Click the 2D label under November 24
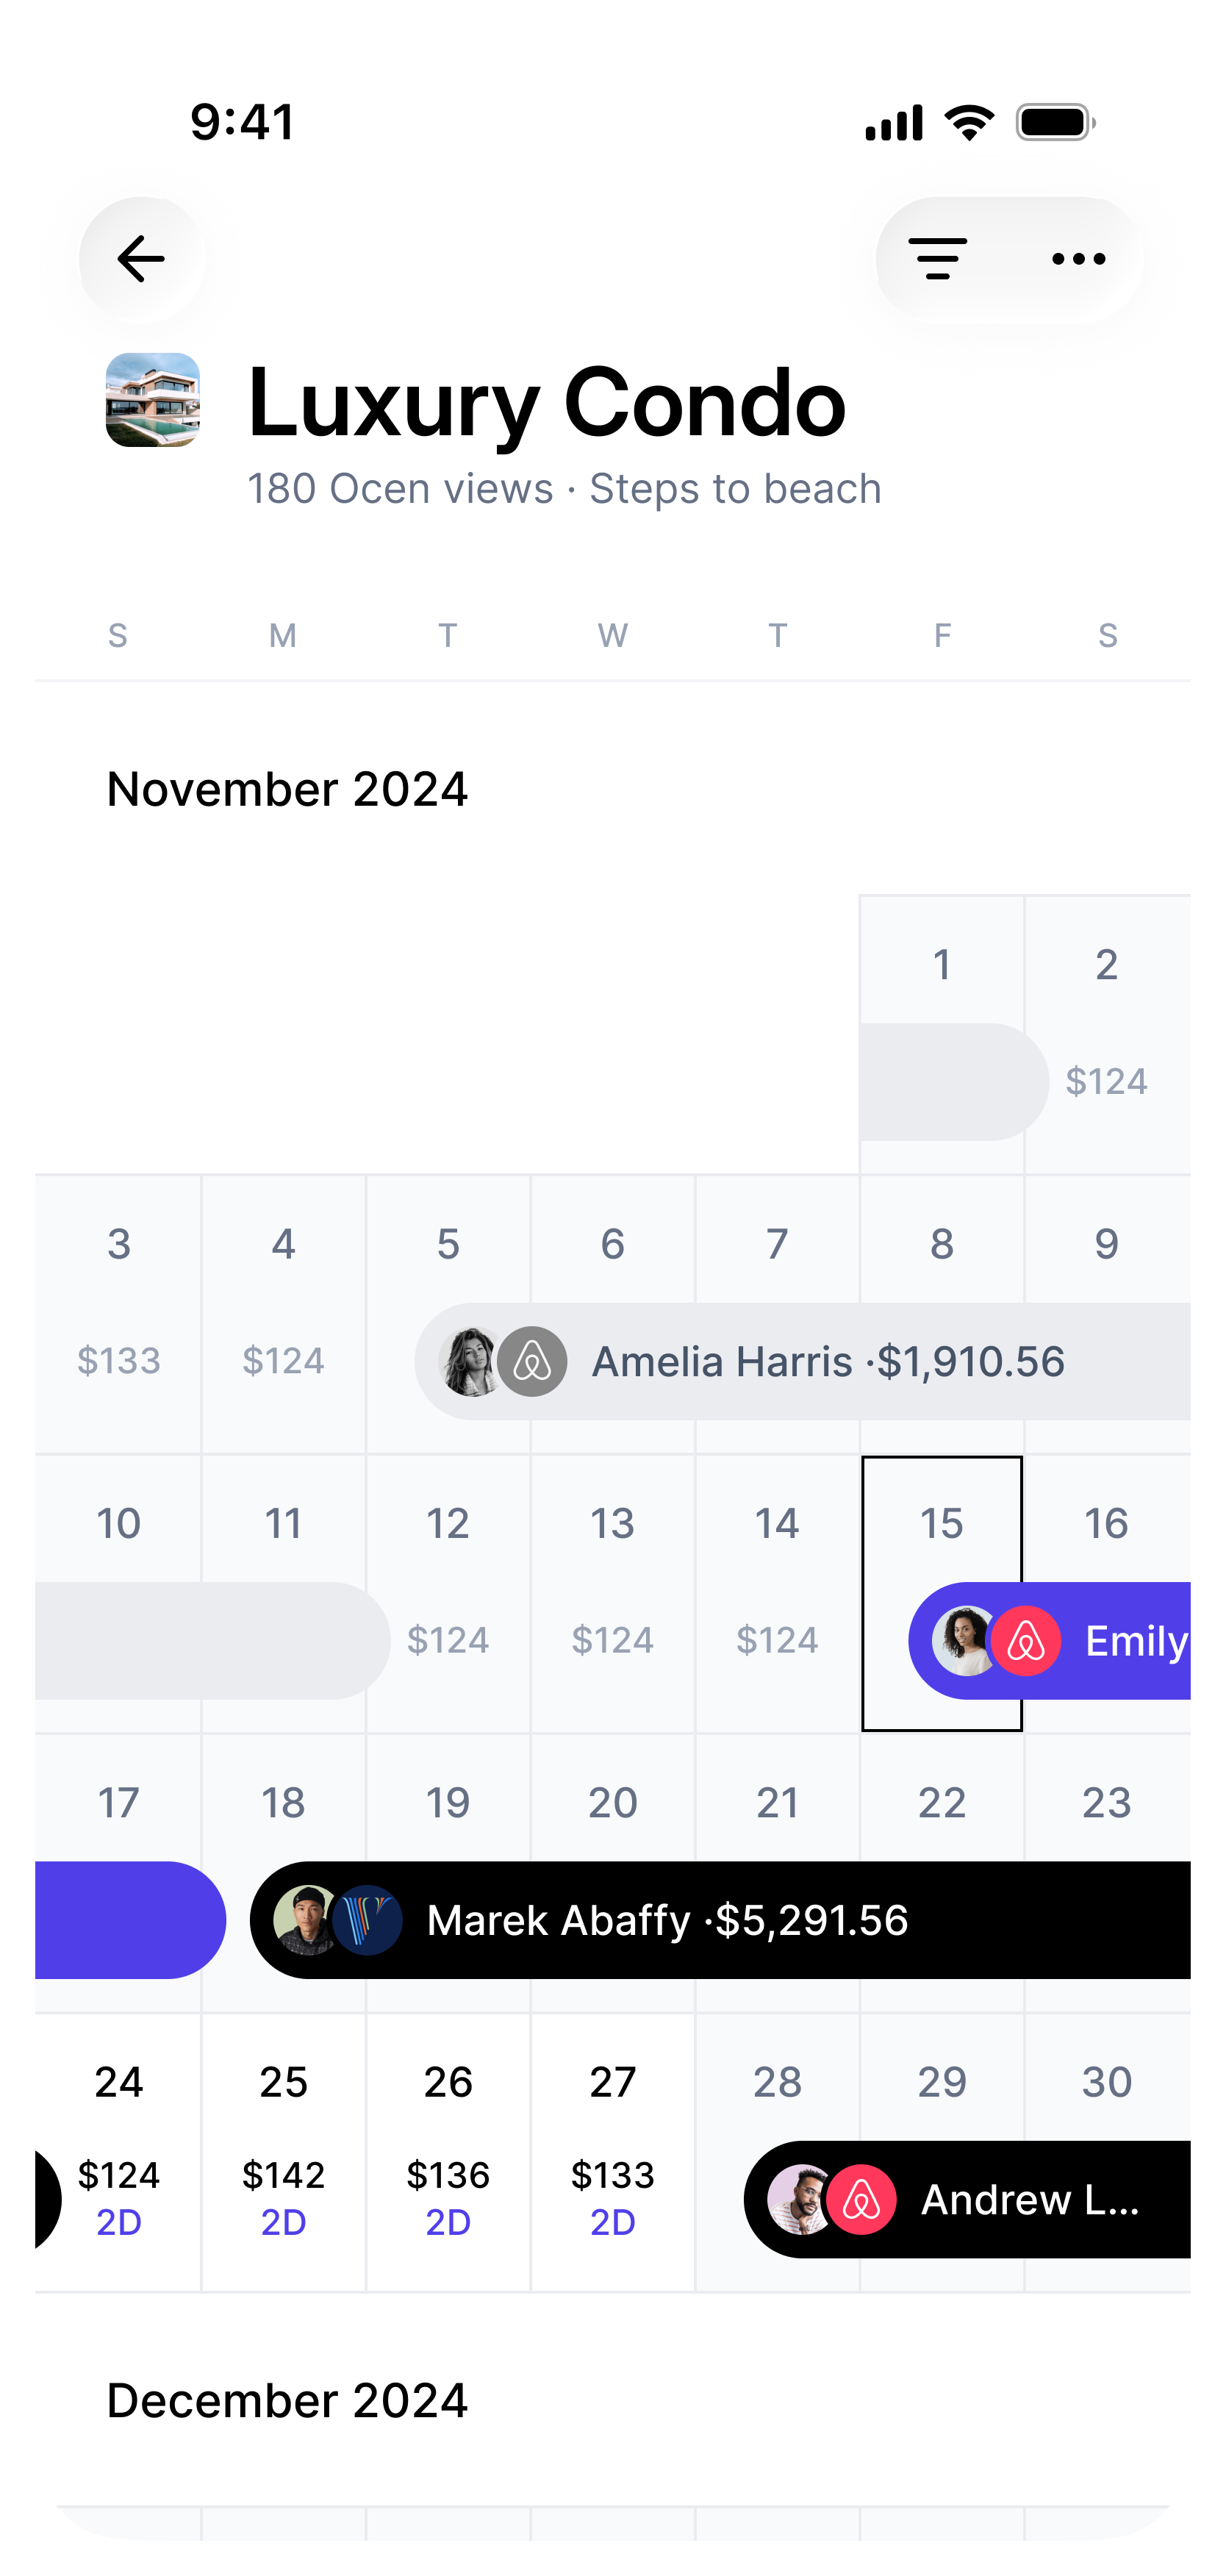The width and height of the screenshot is (1226, 2576). tap(120, 2222)
